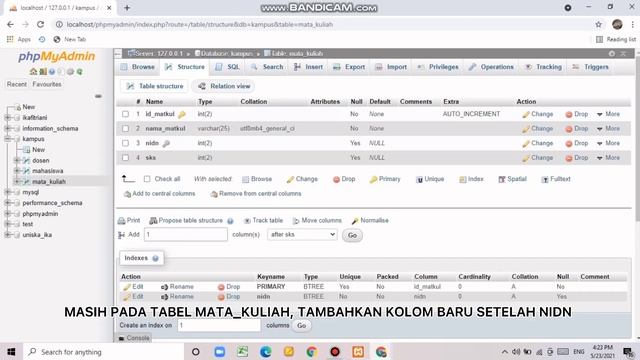Viewport: 640px width, 360px height.
Task: Tick the checkbox for sks column
Action: point(125,158)
